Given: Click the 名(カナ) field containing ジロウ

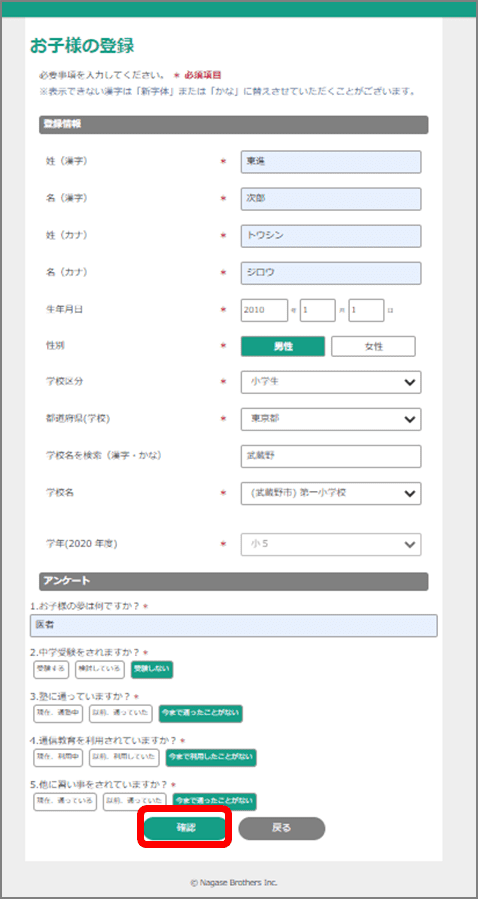Looking at the screenshot, I should click(x=331, y=273).
